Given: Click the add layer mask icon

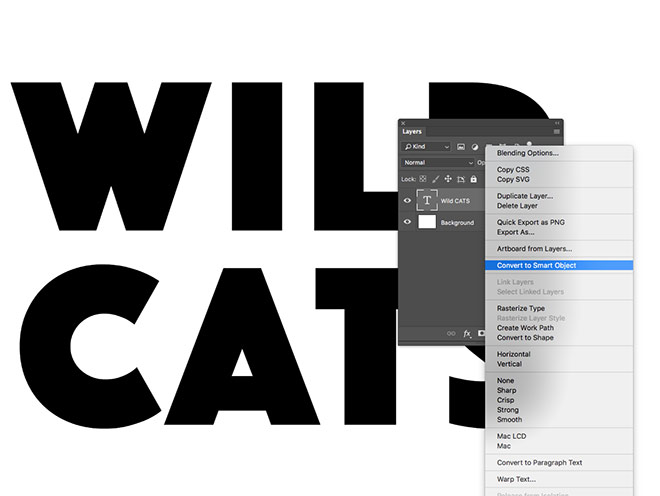Looking at the screenshot, I should [482, 333].
